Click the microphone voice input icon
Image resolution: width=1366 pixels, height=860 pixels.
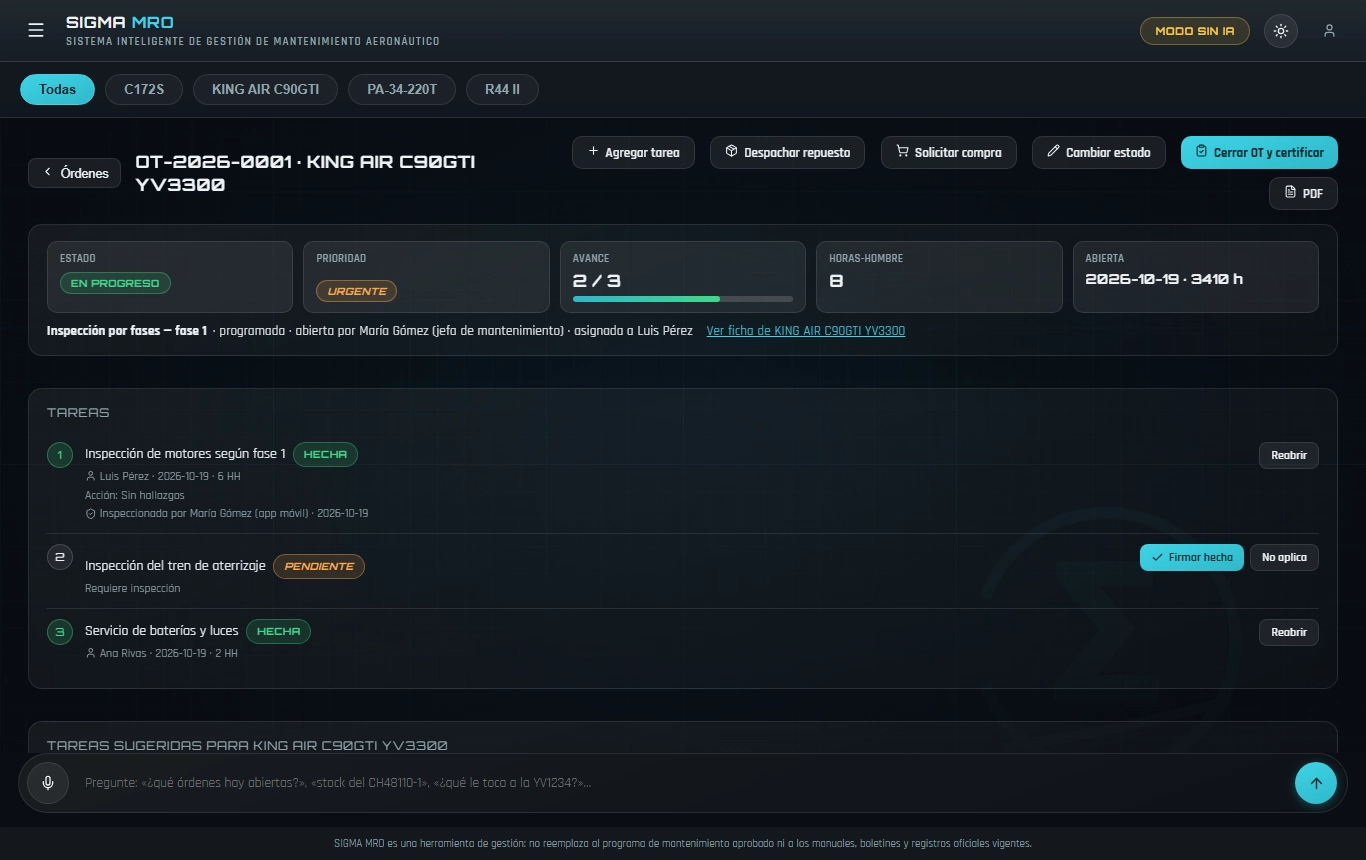[47, 783]
